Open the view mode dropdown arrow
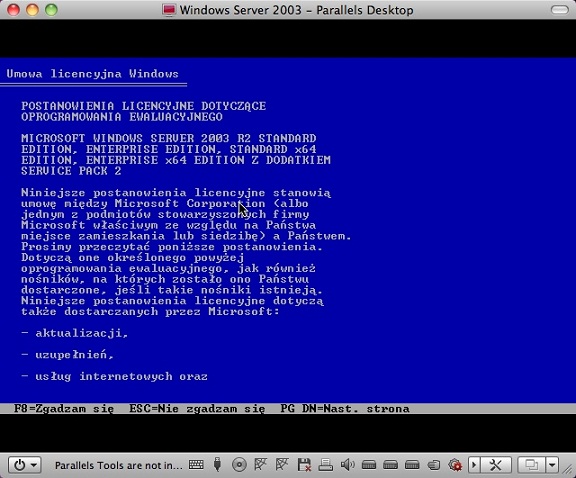Screen dimensions: 576x478 pos(552,465)
